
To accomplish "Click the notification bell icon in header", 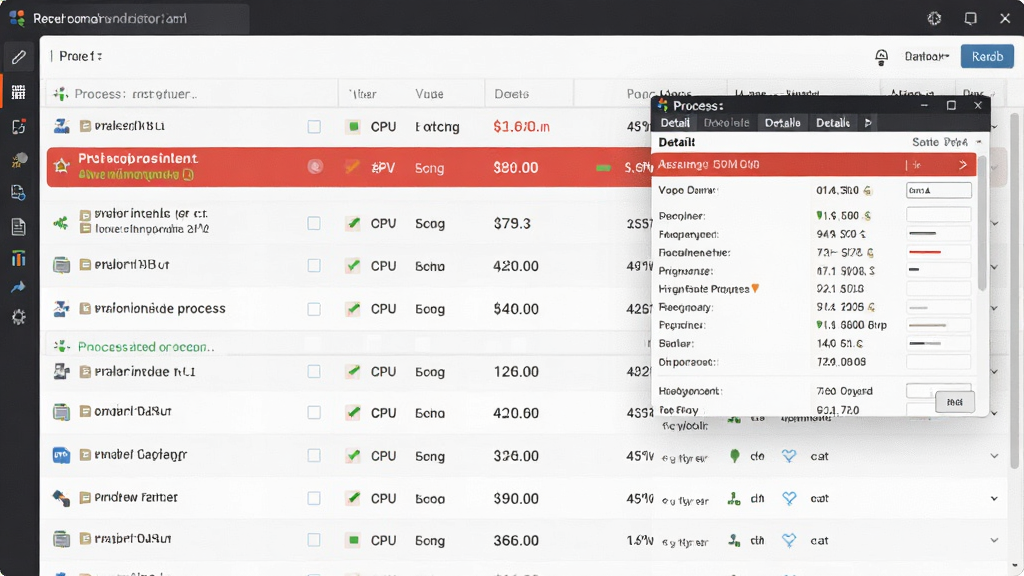I will pyautogui.click(x=881, y=57).
